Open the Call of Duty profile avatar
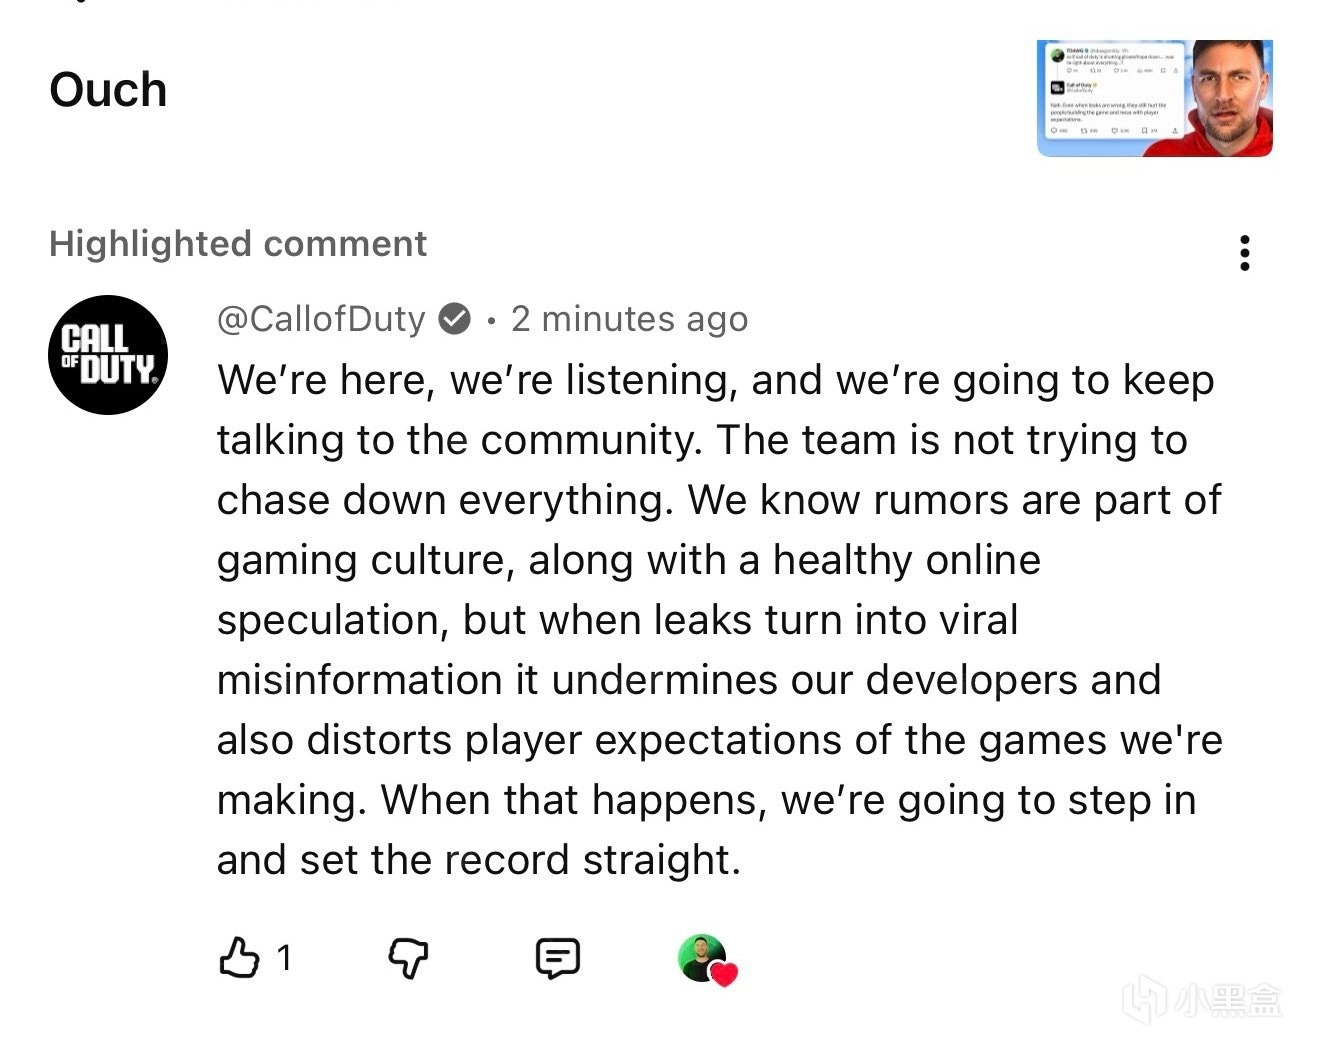Viewport: 1320px width, 1051px height. [x=108, y=355]
